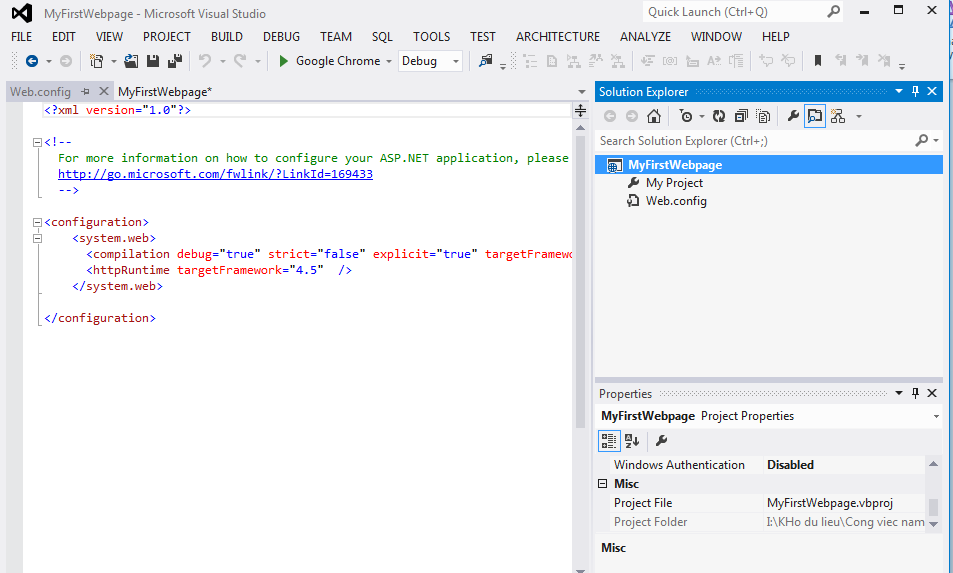Close the Web.config tab
953x573 pixels.
104,91
